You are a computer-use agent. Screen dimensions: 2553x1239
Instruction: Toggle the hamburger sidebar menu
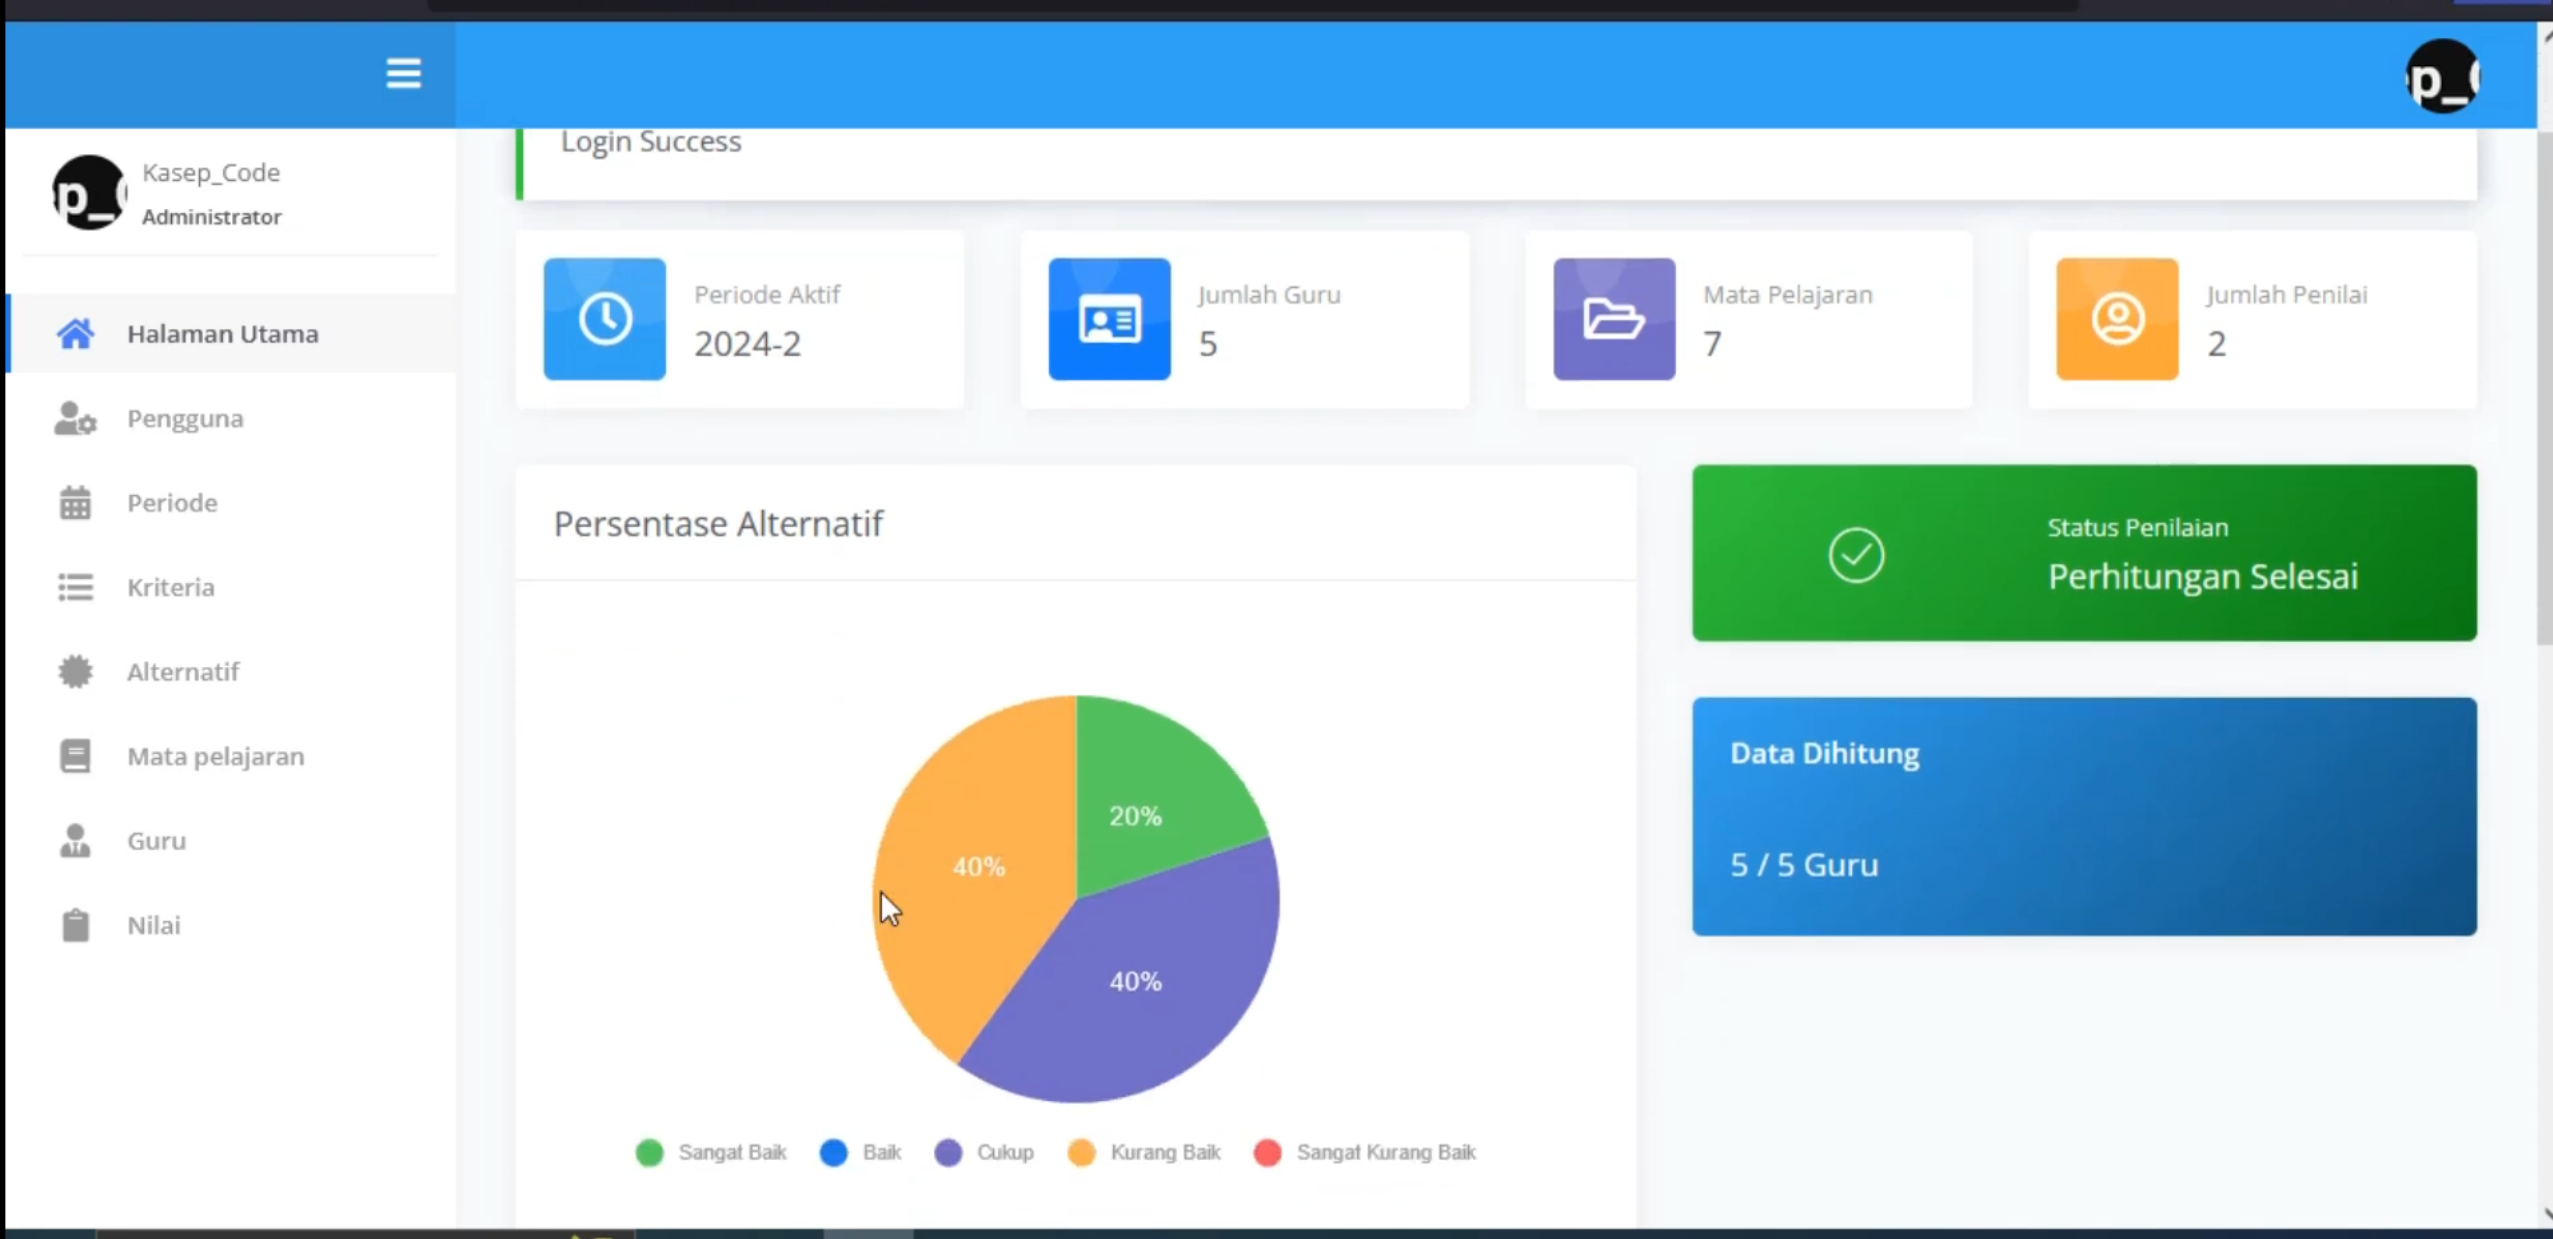403,73
